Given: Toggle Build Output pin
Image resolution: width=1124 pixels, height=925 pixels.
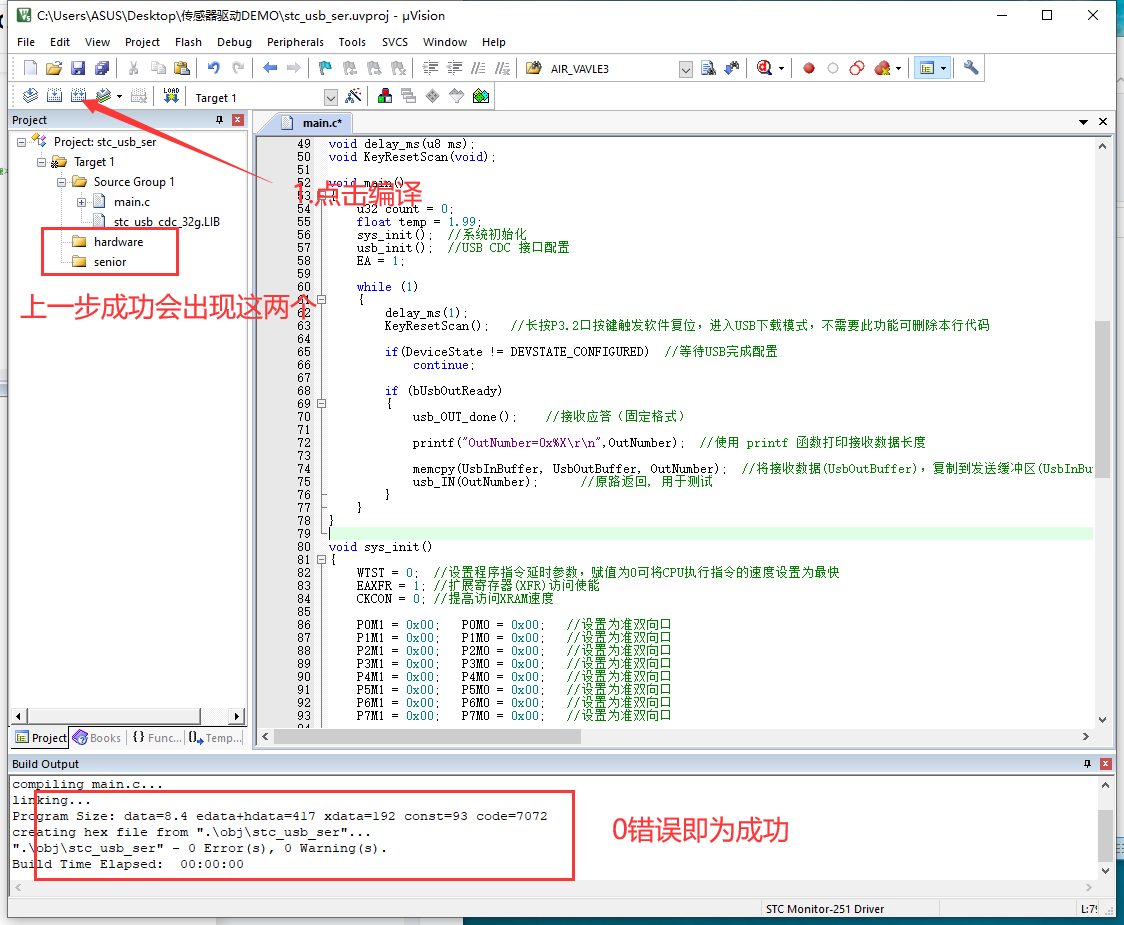Looking at the screenshot, I should (1087, 764).
